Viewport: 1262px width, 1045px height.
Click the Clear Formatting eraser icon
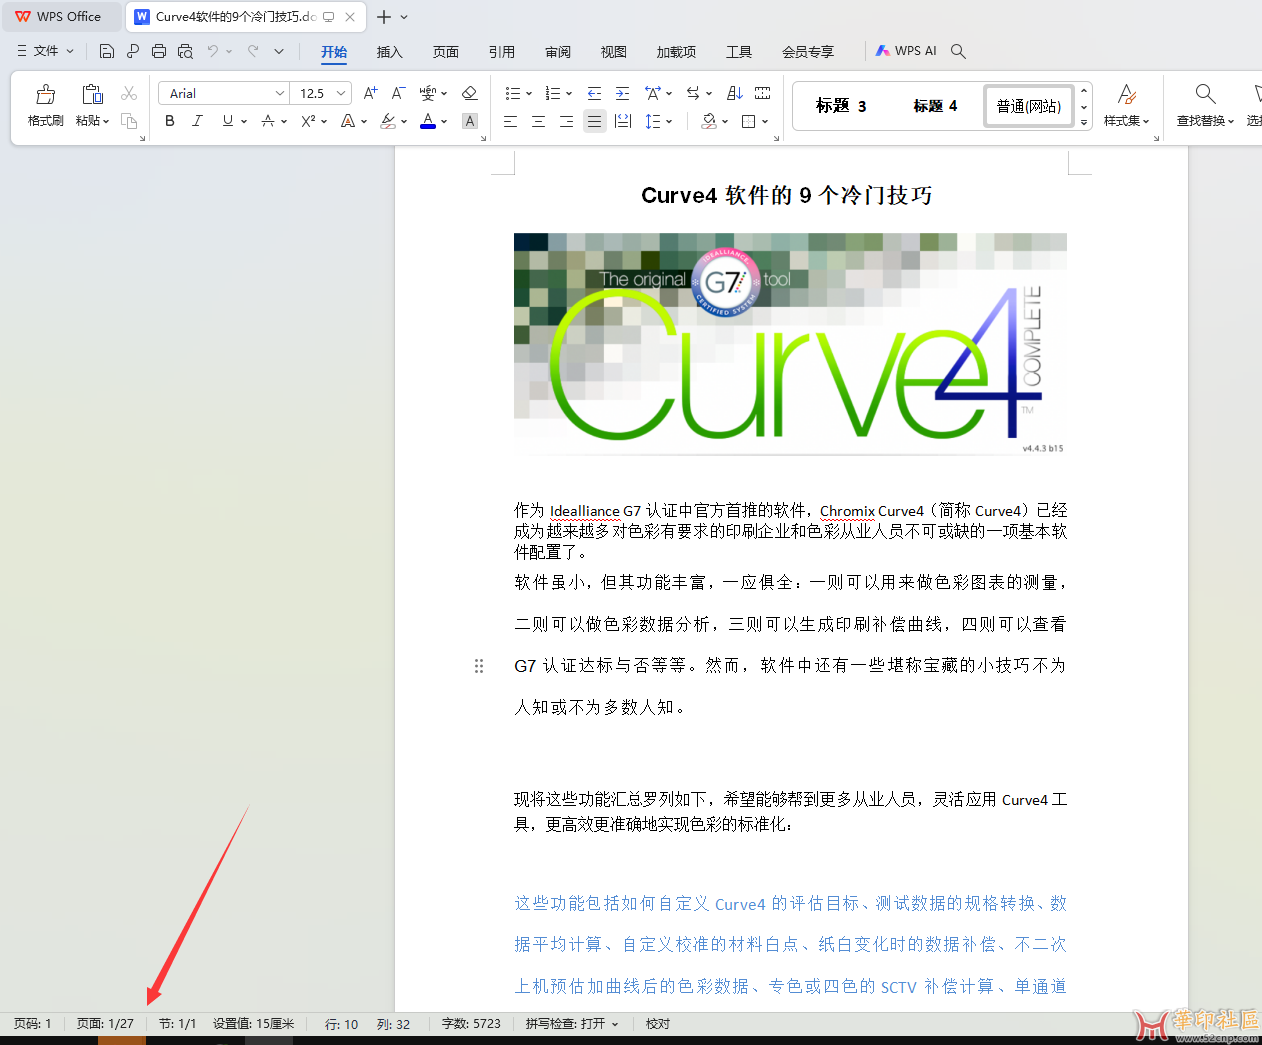tap(470, 93)
